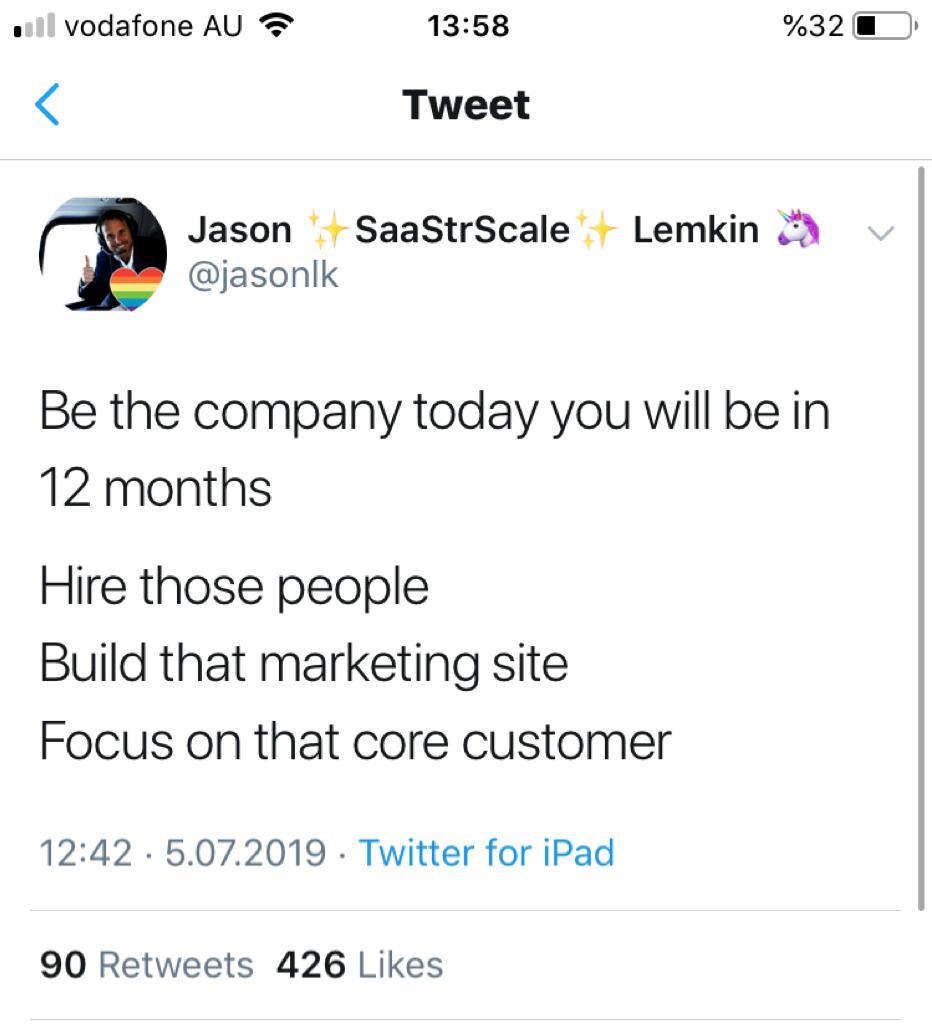
Task: Show the 426 Likes list
Action: point(359,965)
